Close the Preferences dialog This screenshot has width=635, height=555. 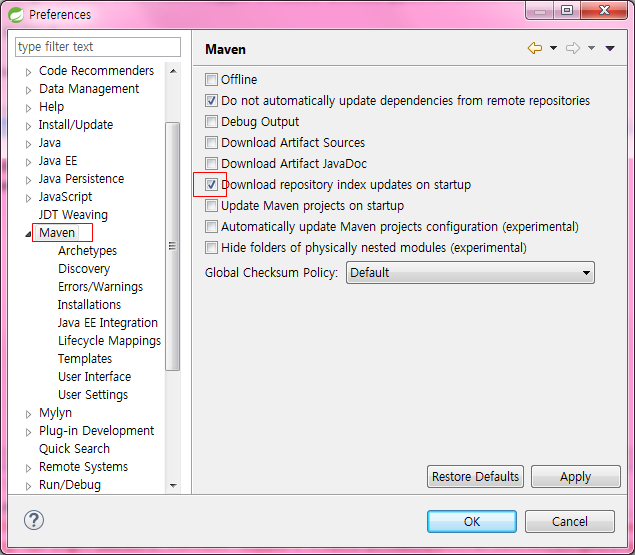[604, 10]
